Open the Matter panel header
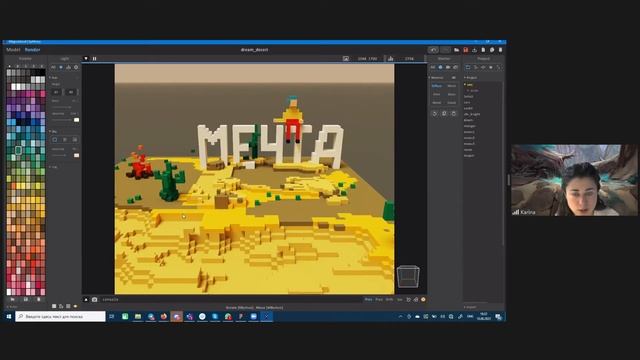Viewport: 640px width, 360px height. [444, 59]
